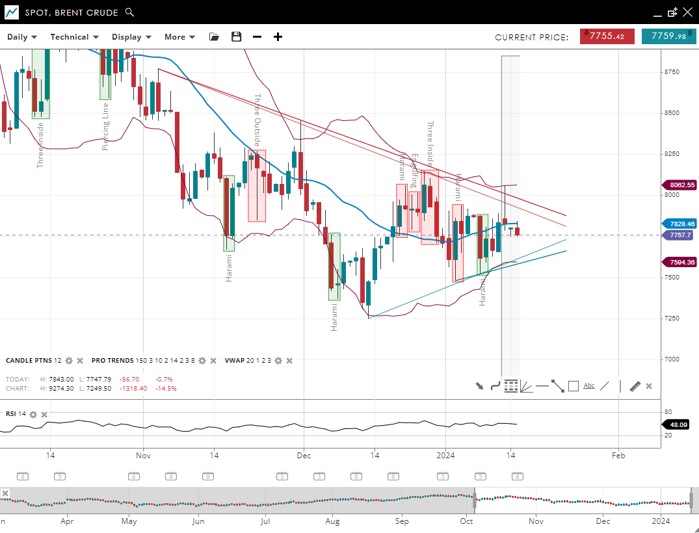Screen dimensions: 699x533
Task: Choose the Abc text annotation tool
Action: pos(589,386)
